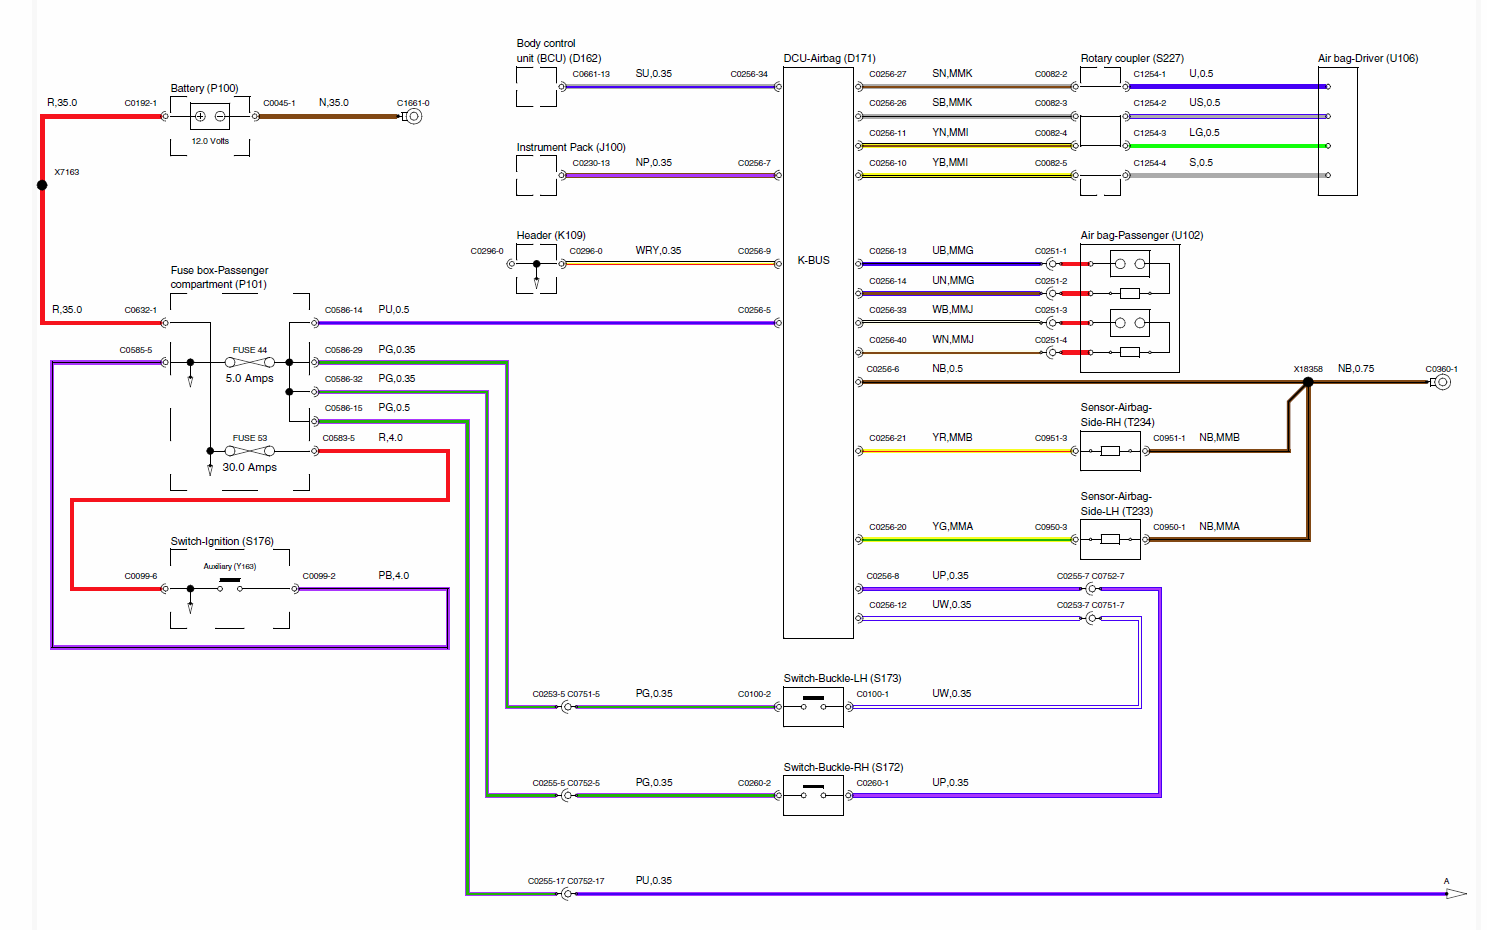Select the U,0.5 wire label
Viewport: 1487px width, 930px height.
1201,73
